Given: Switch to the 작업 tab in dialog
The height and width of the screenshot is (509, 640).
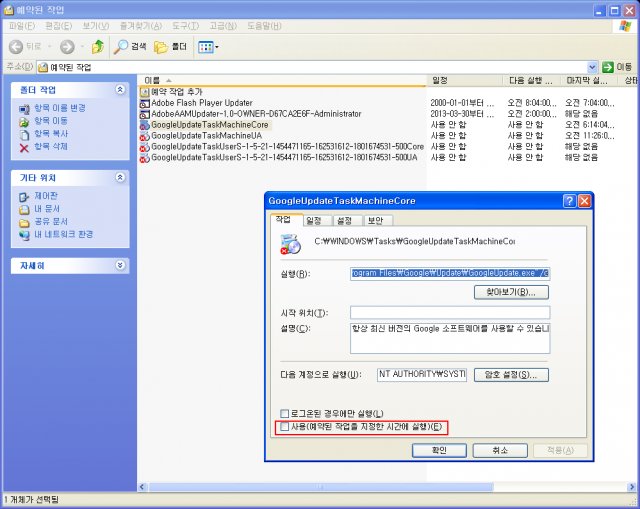Looking at the screenshot, I should pos(286,220).
